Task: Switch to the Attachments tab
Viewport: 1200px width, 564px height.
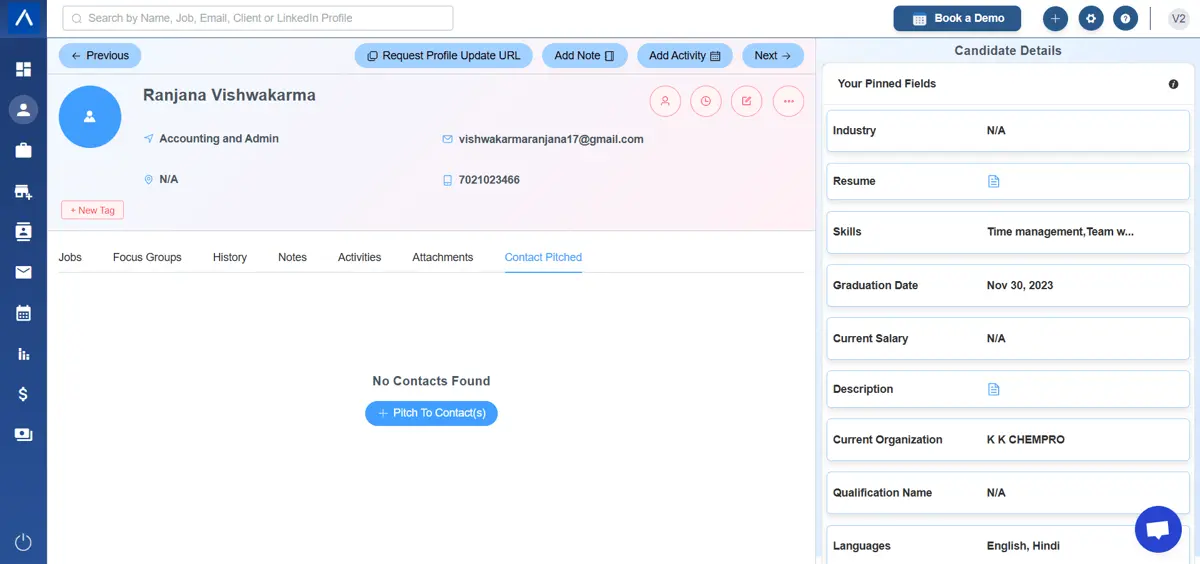Action: pos(443,257)
